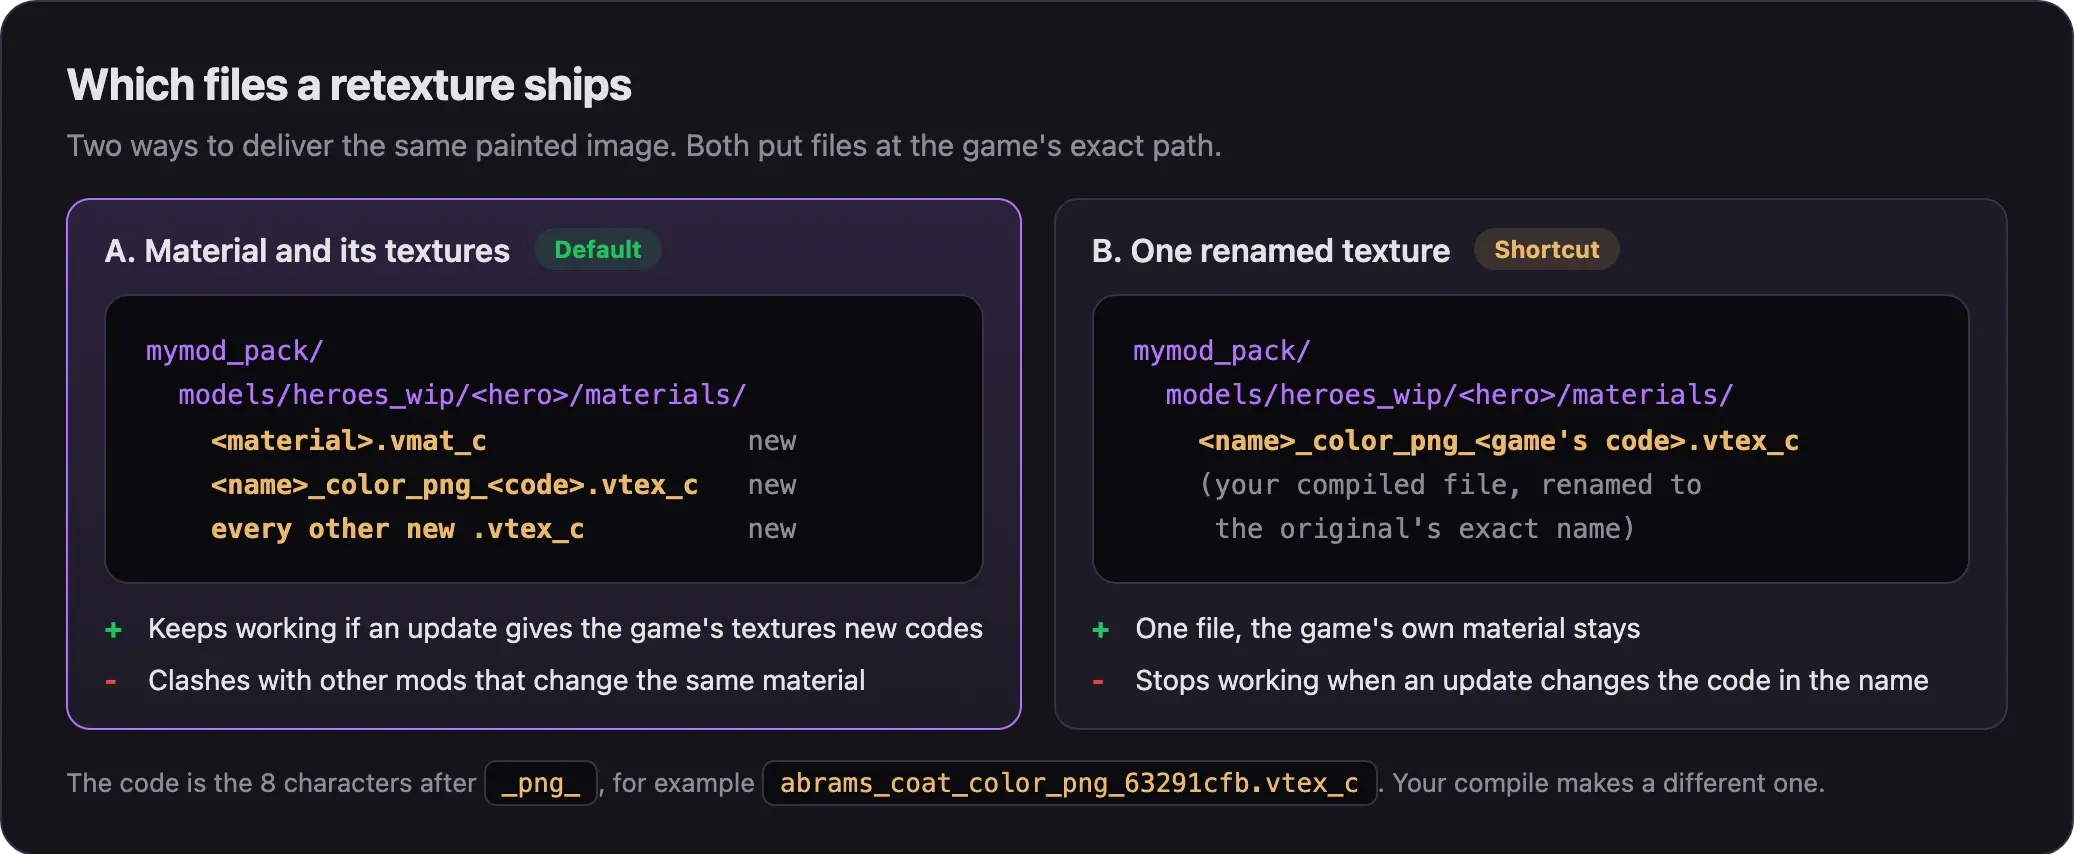Click code chip "abrams_coat_color_png_63291cfb.vtex_c"
Viewport: 2074px width, 854px height.
click(1069, 783)
